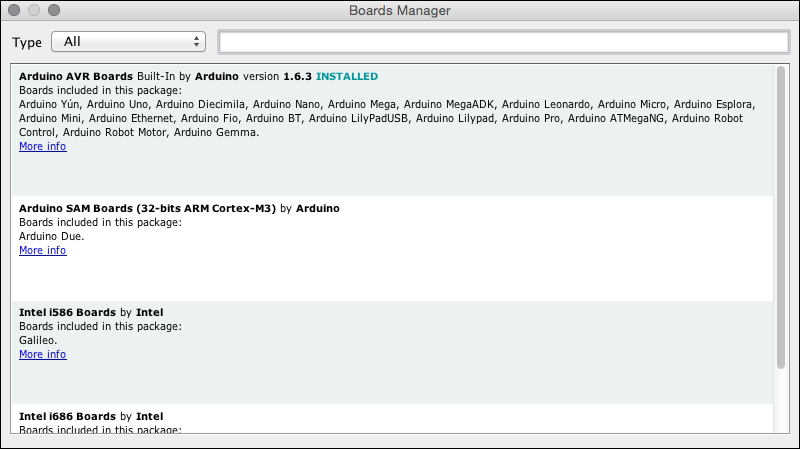Select the Intel i686 Boards package title
Viewport: 800px width, 449px height.
(x=67, y=416)
